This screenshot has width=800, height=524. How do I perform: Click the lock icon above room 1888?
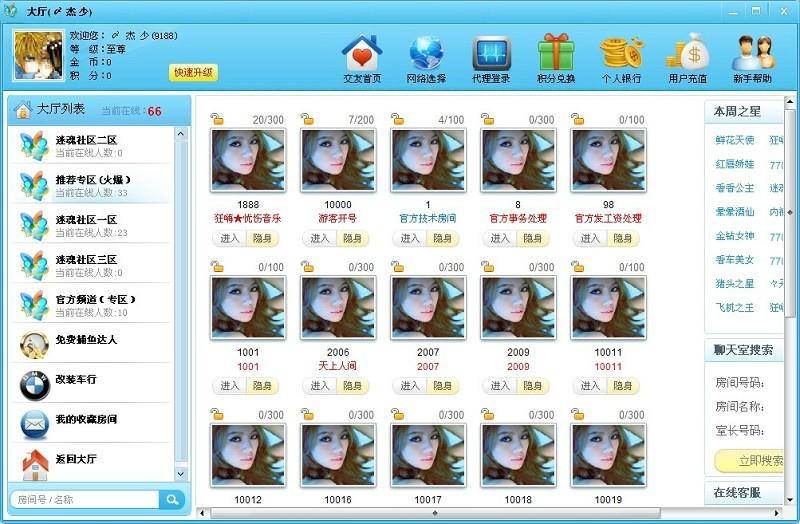[x=217, y=120]
